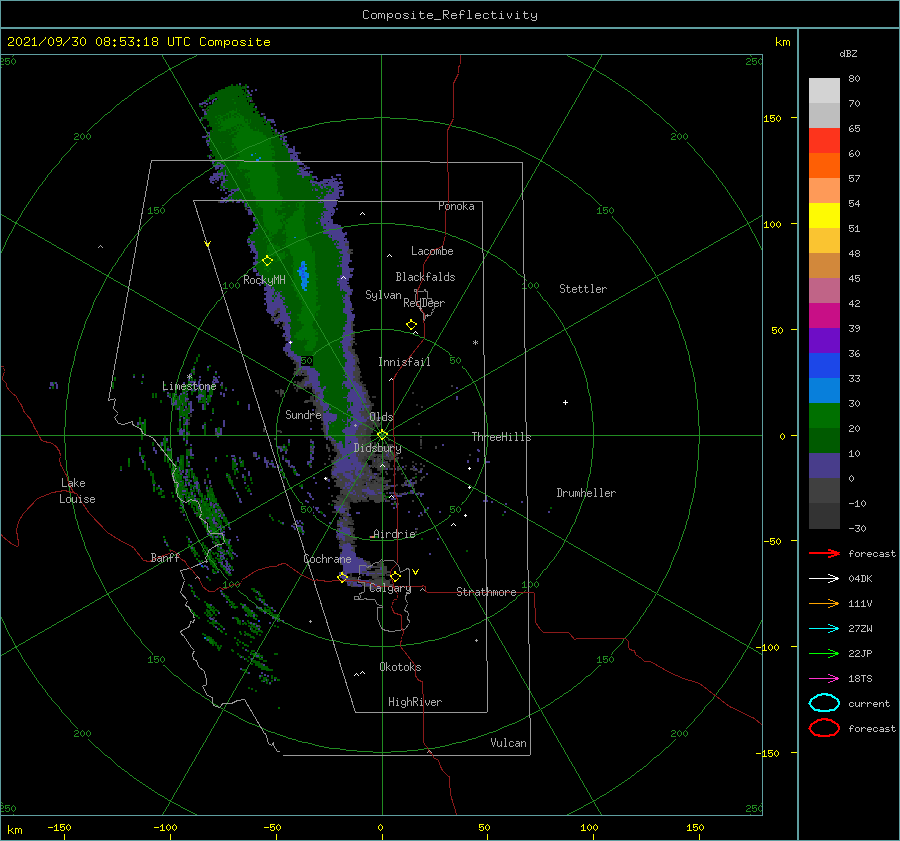
Task: Click the Strathmore label
Action: [x=486, y=592]
